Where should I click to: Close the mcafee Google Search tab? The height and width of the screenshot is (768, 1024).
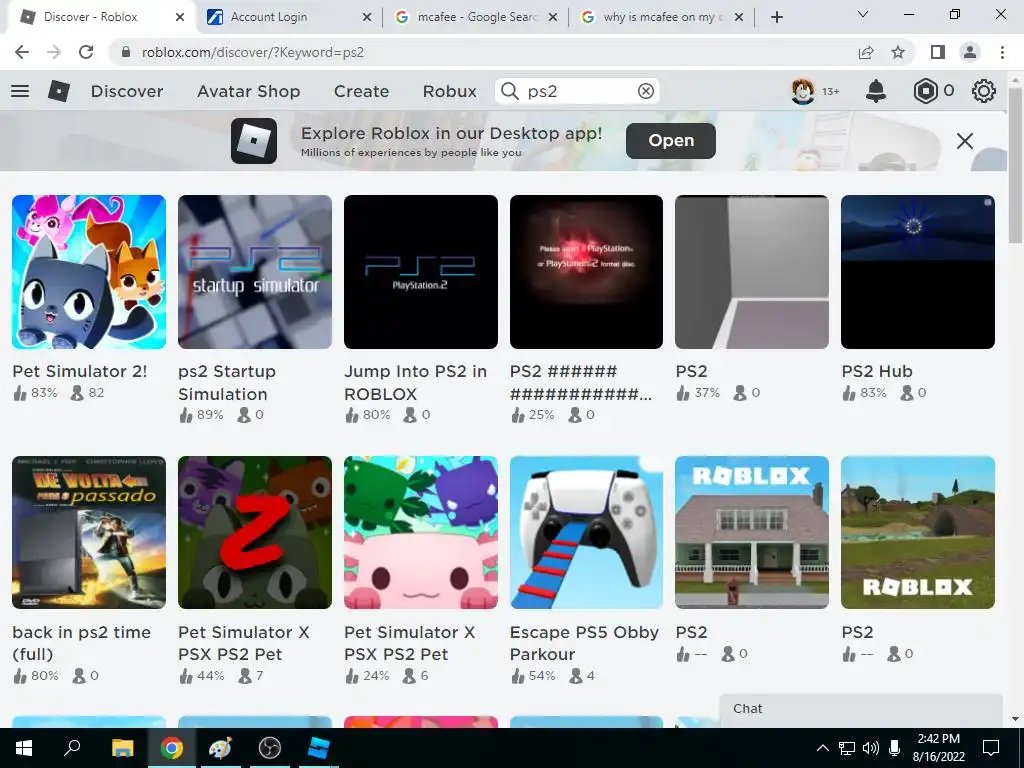point(553,18)
